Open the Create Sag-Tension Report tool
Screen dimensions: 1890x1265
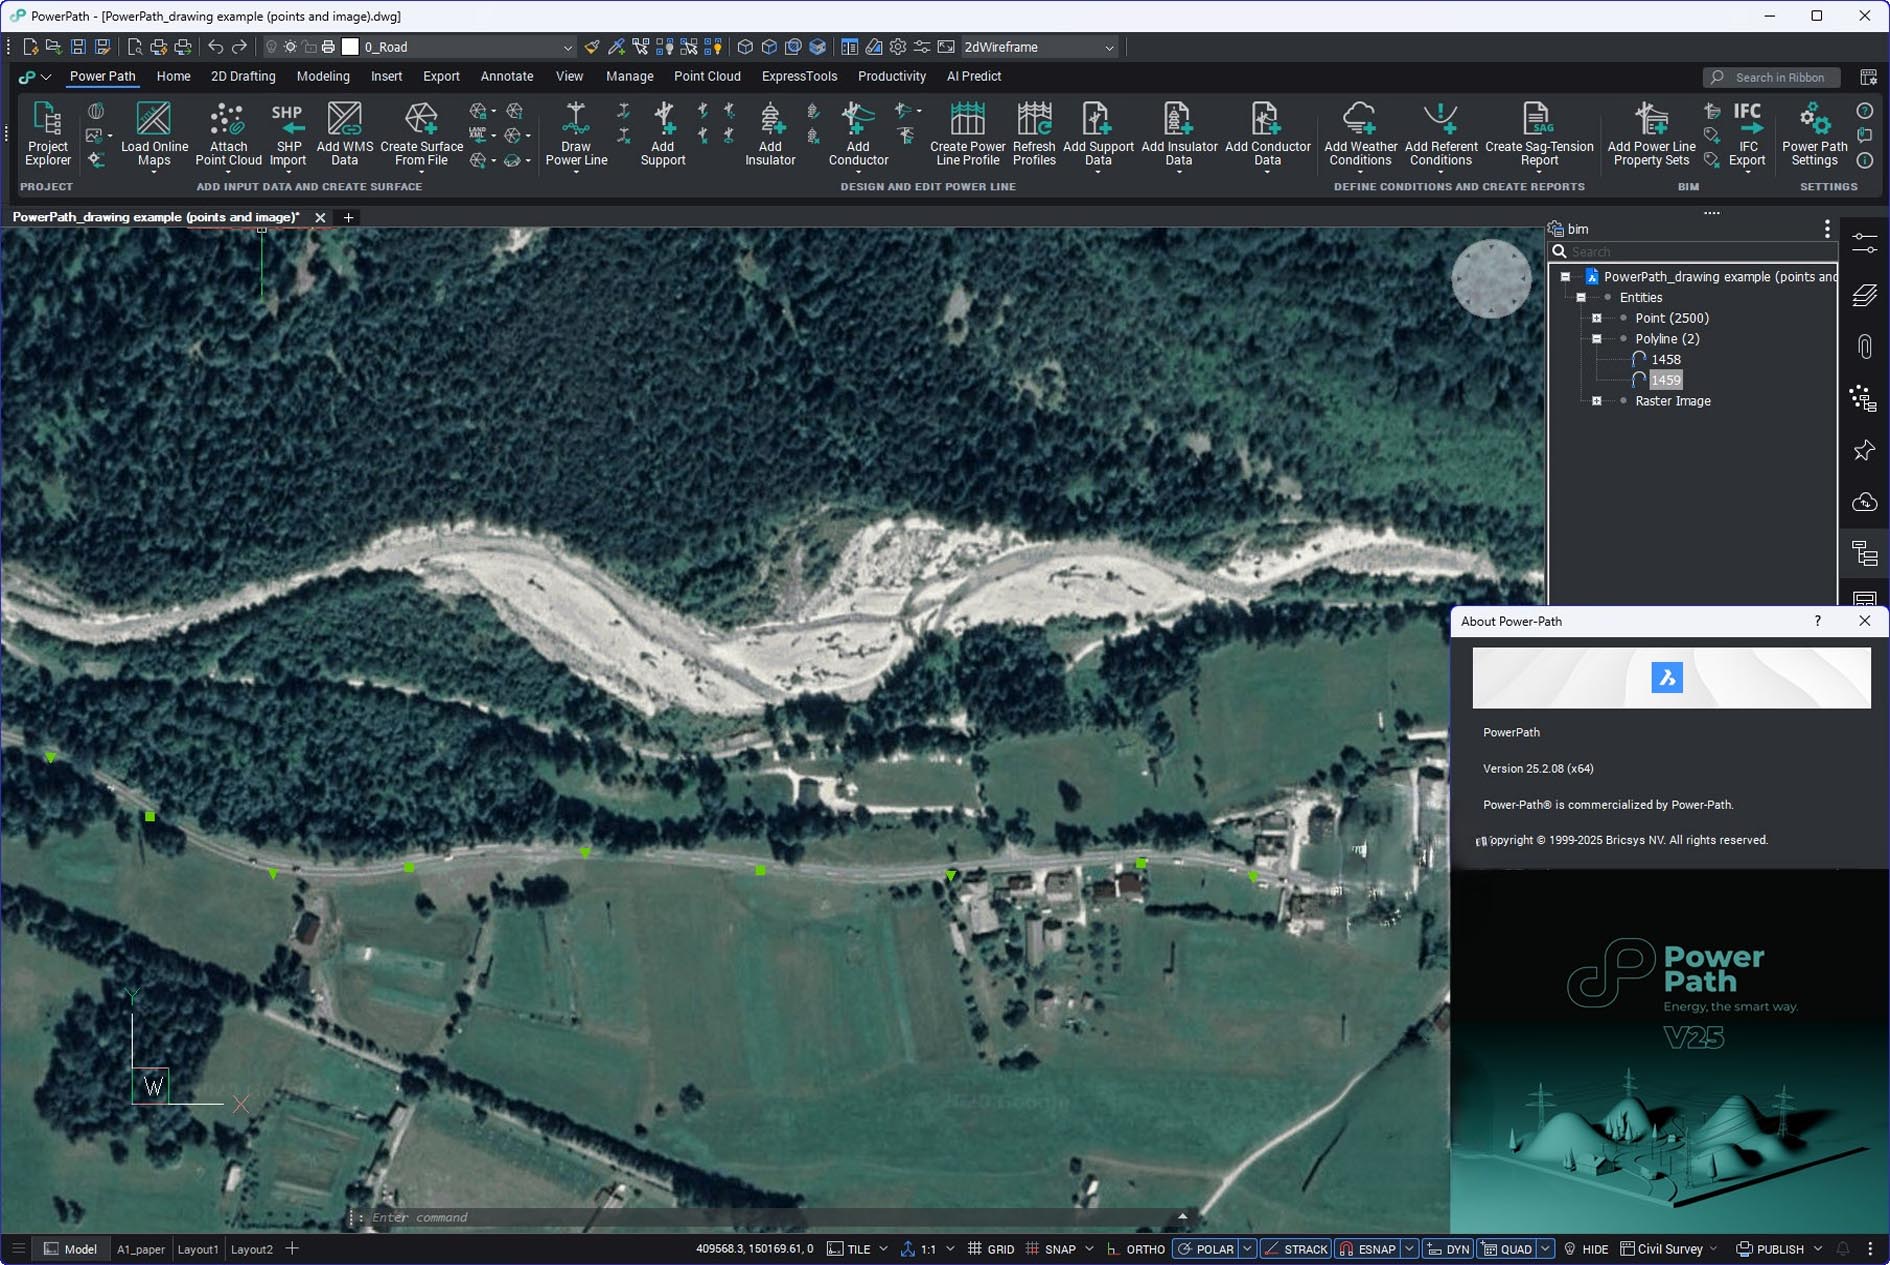[1538, 133]
